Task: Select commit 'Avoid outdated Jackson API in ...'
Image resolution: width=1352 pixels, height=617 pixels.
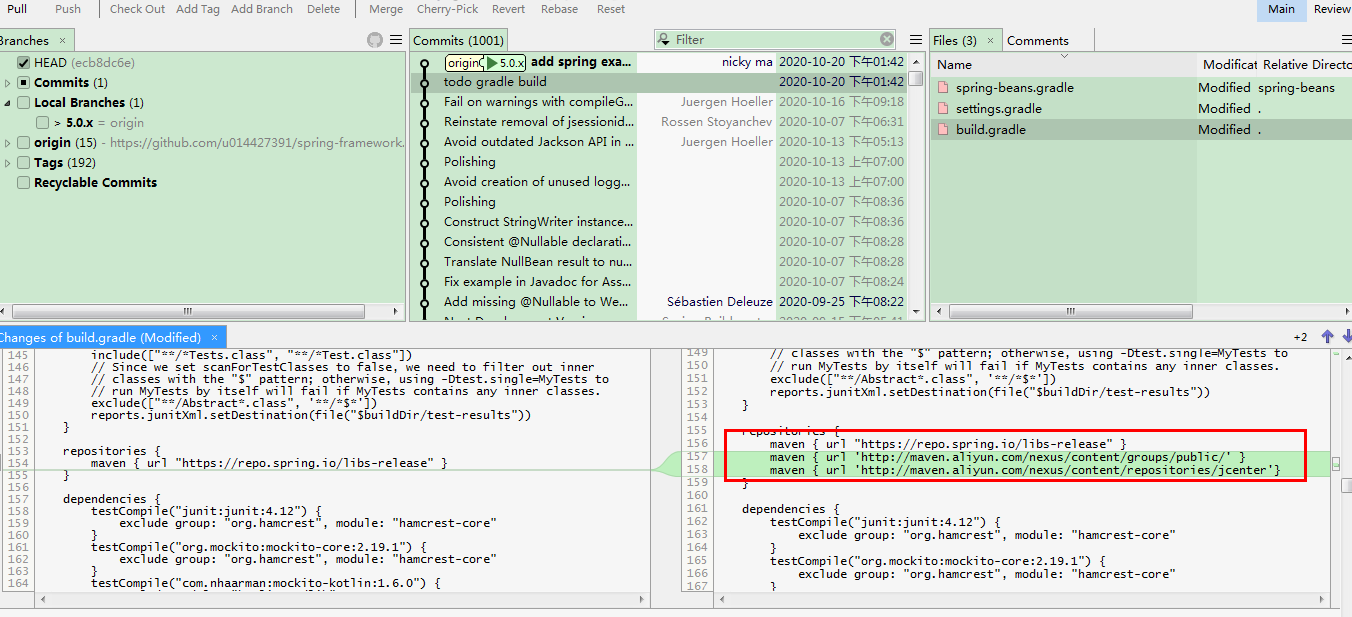Action: pos(659,142)
